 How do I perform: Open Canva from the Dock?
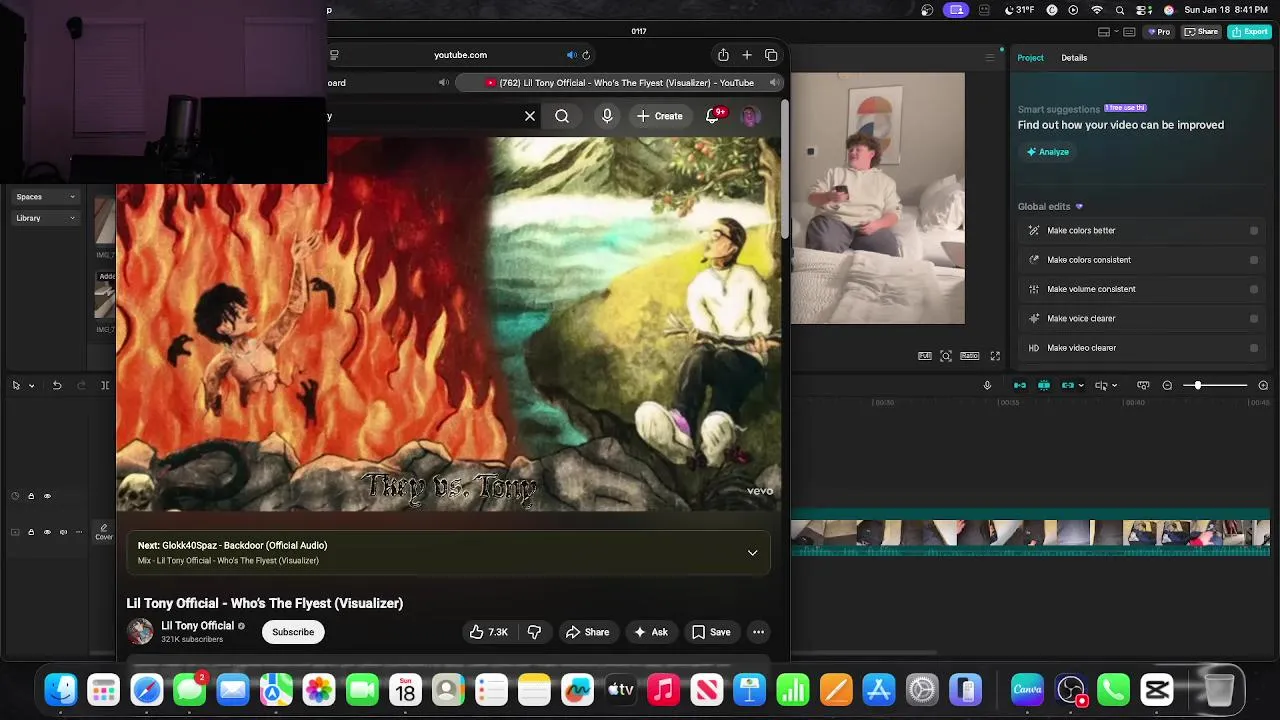point(1027,690)
